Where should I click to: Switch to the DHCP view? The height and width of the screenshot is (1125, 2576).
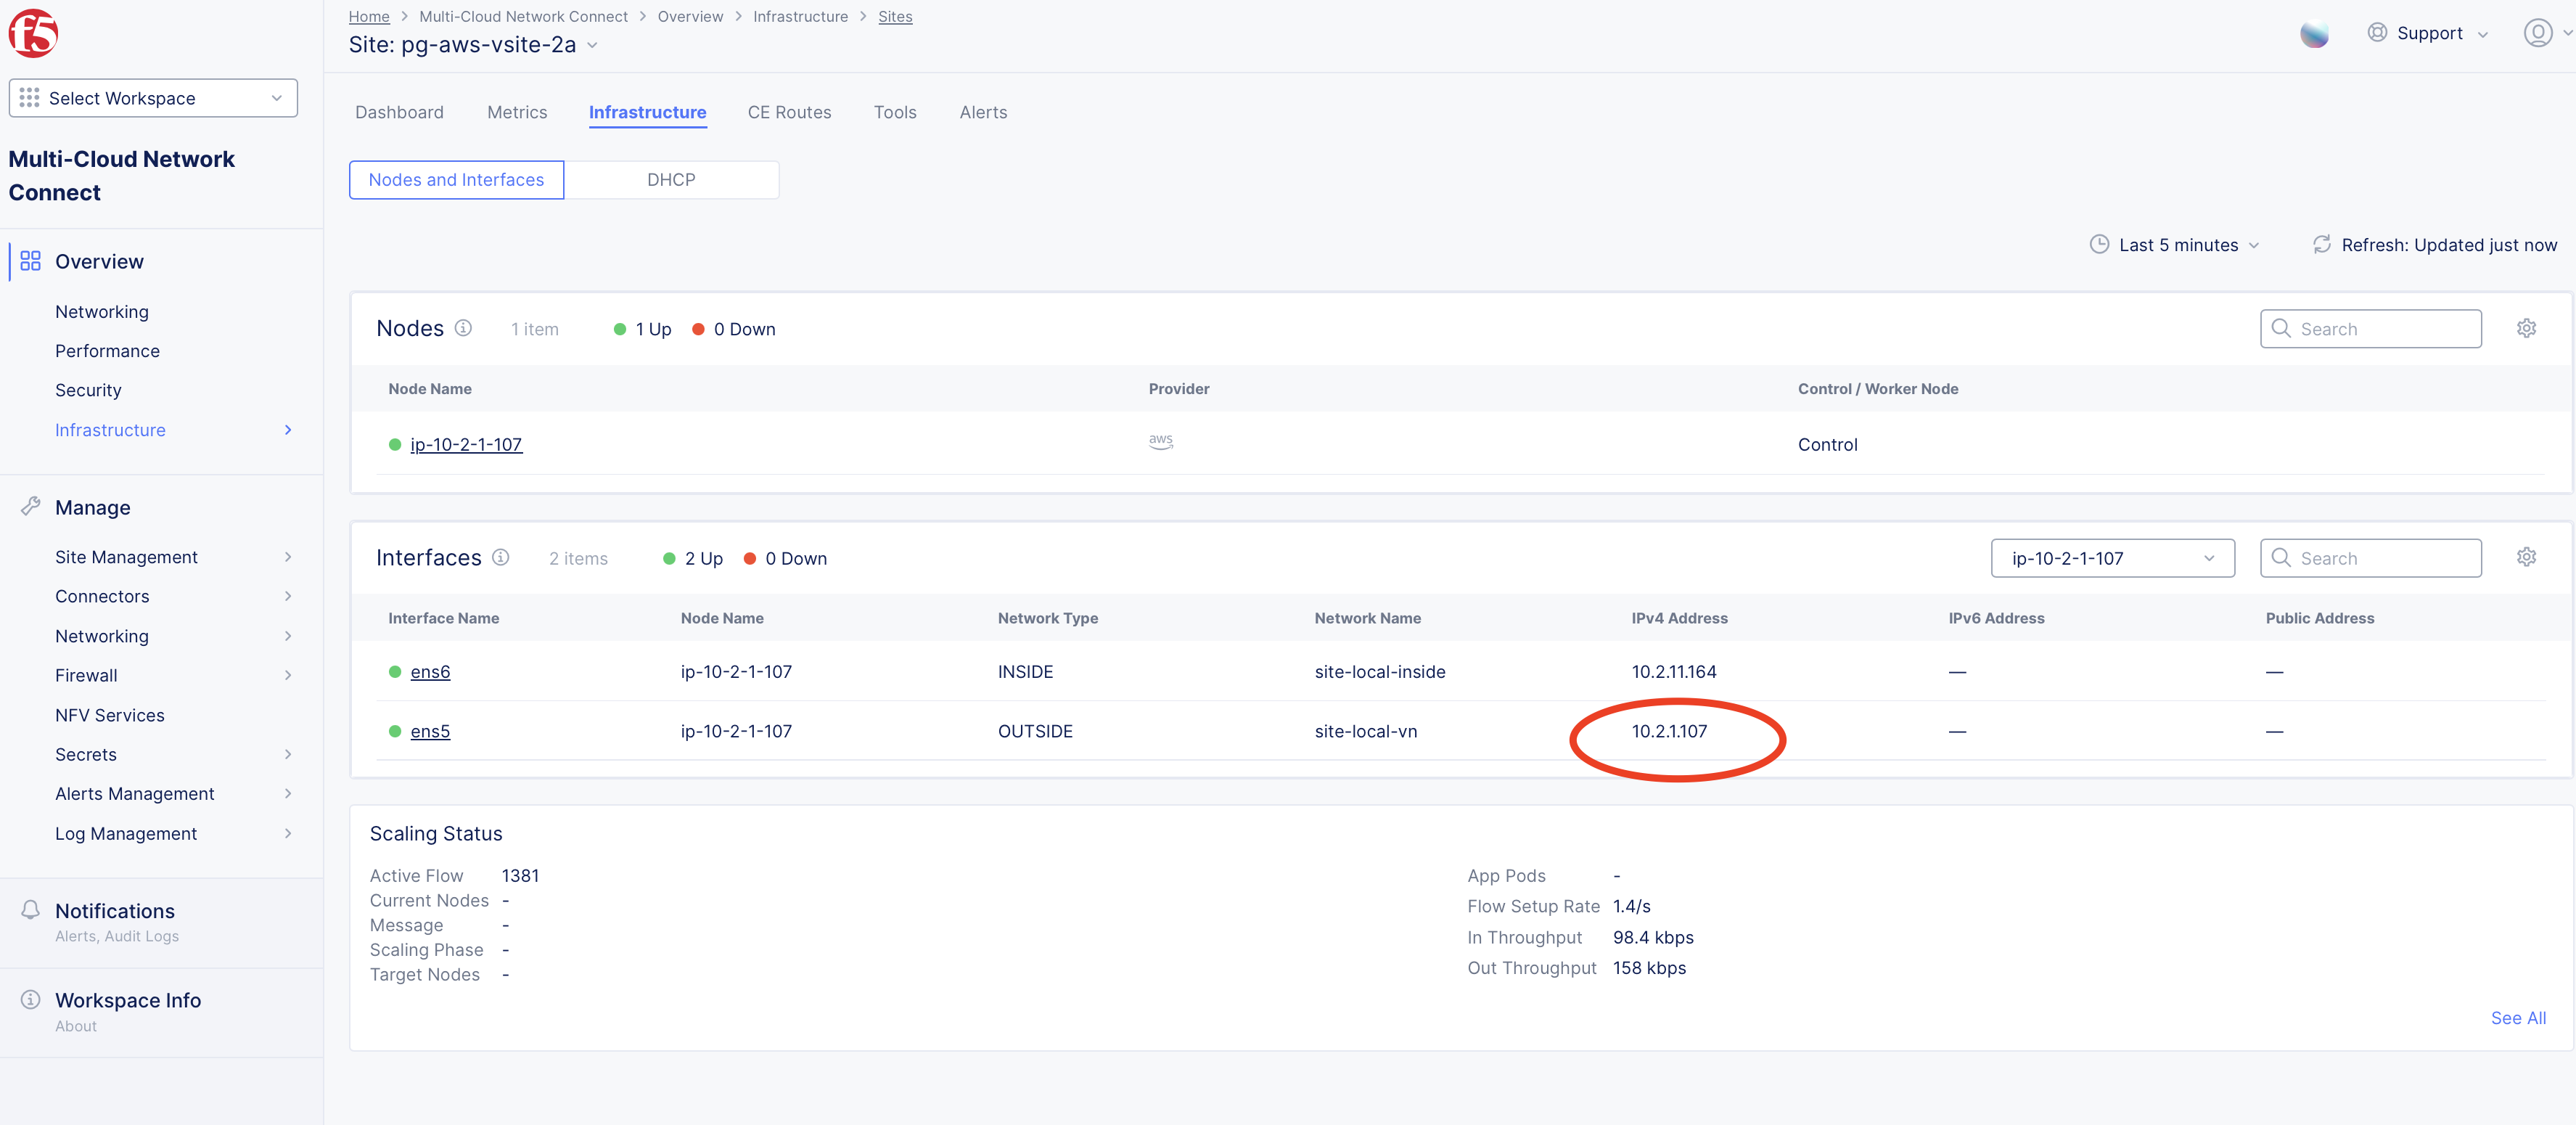tap(671, 180)
